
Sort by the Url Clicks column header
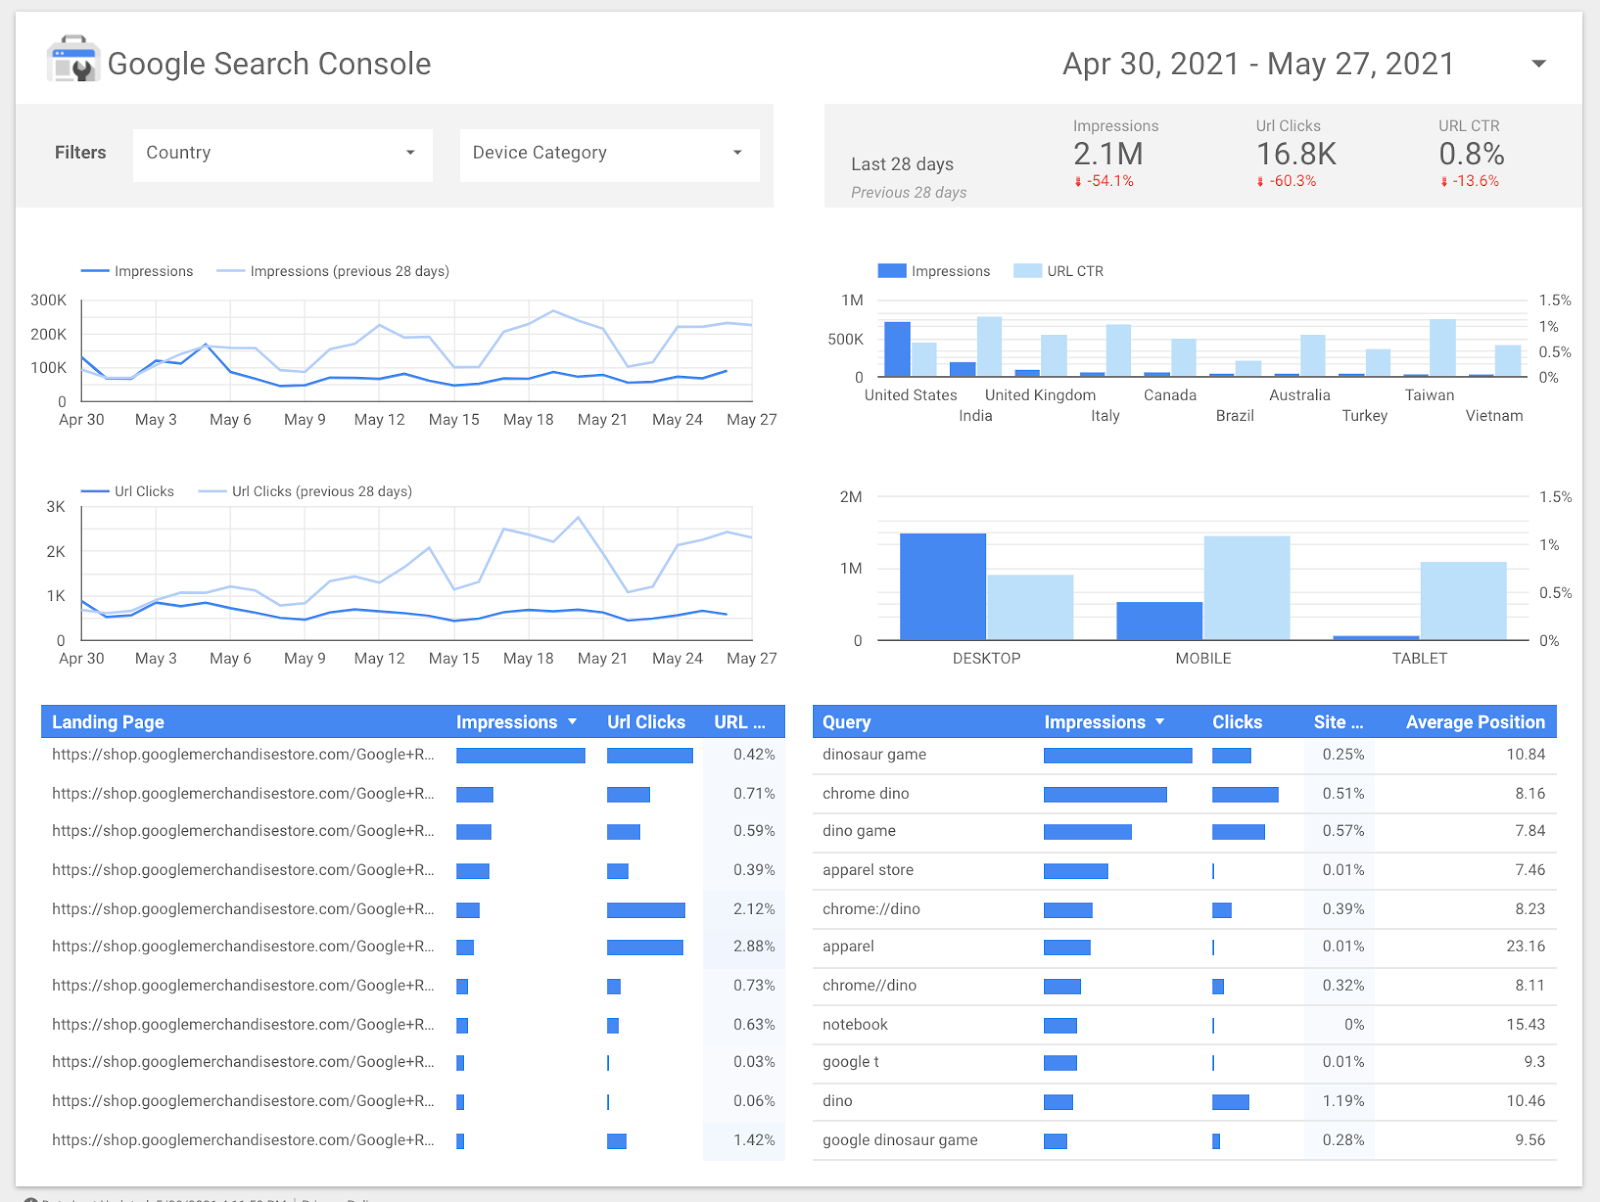coord(646,722)
